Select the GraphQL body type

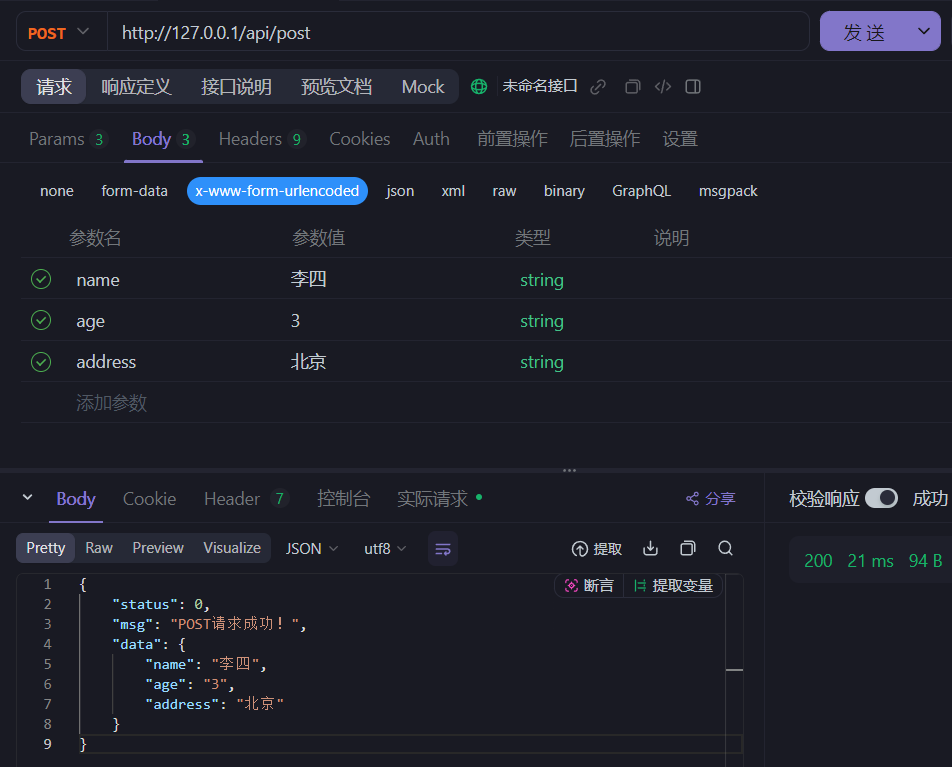tap(641, 191)
